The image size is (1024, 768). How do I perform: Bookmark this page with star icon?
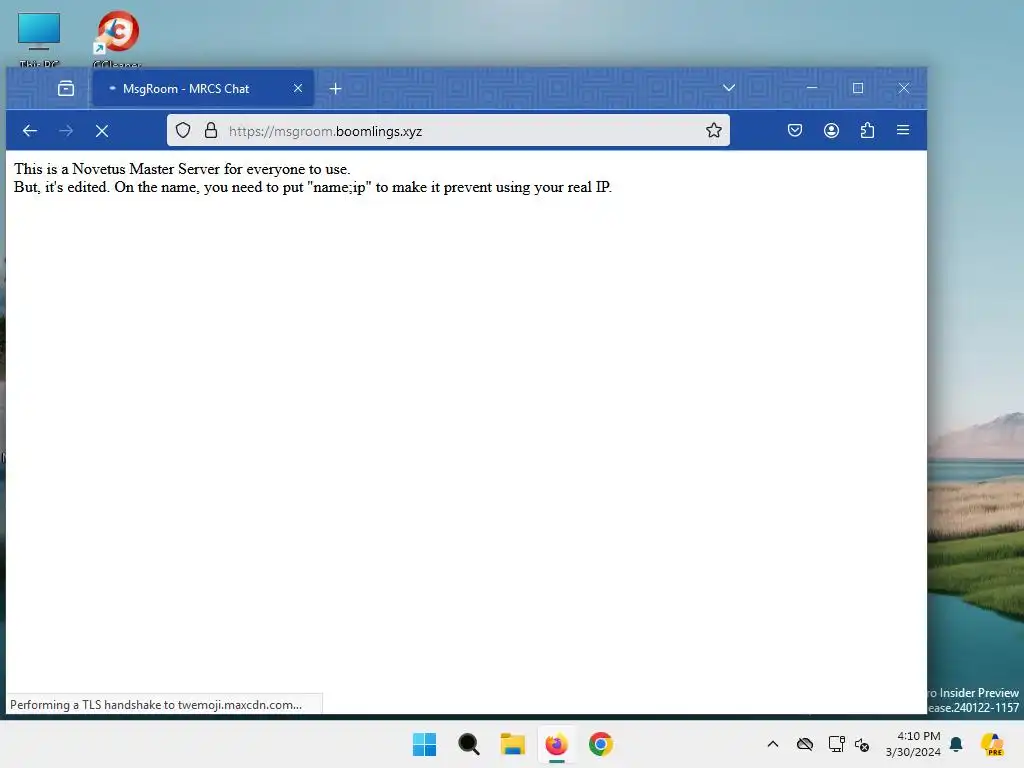(x=713, y=131)
